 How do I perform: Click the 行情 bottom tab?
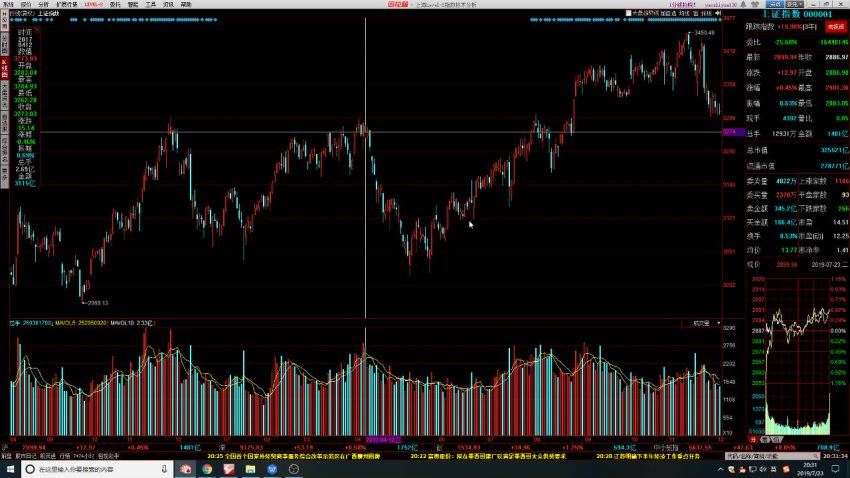(x=65, y=456)
